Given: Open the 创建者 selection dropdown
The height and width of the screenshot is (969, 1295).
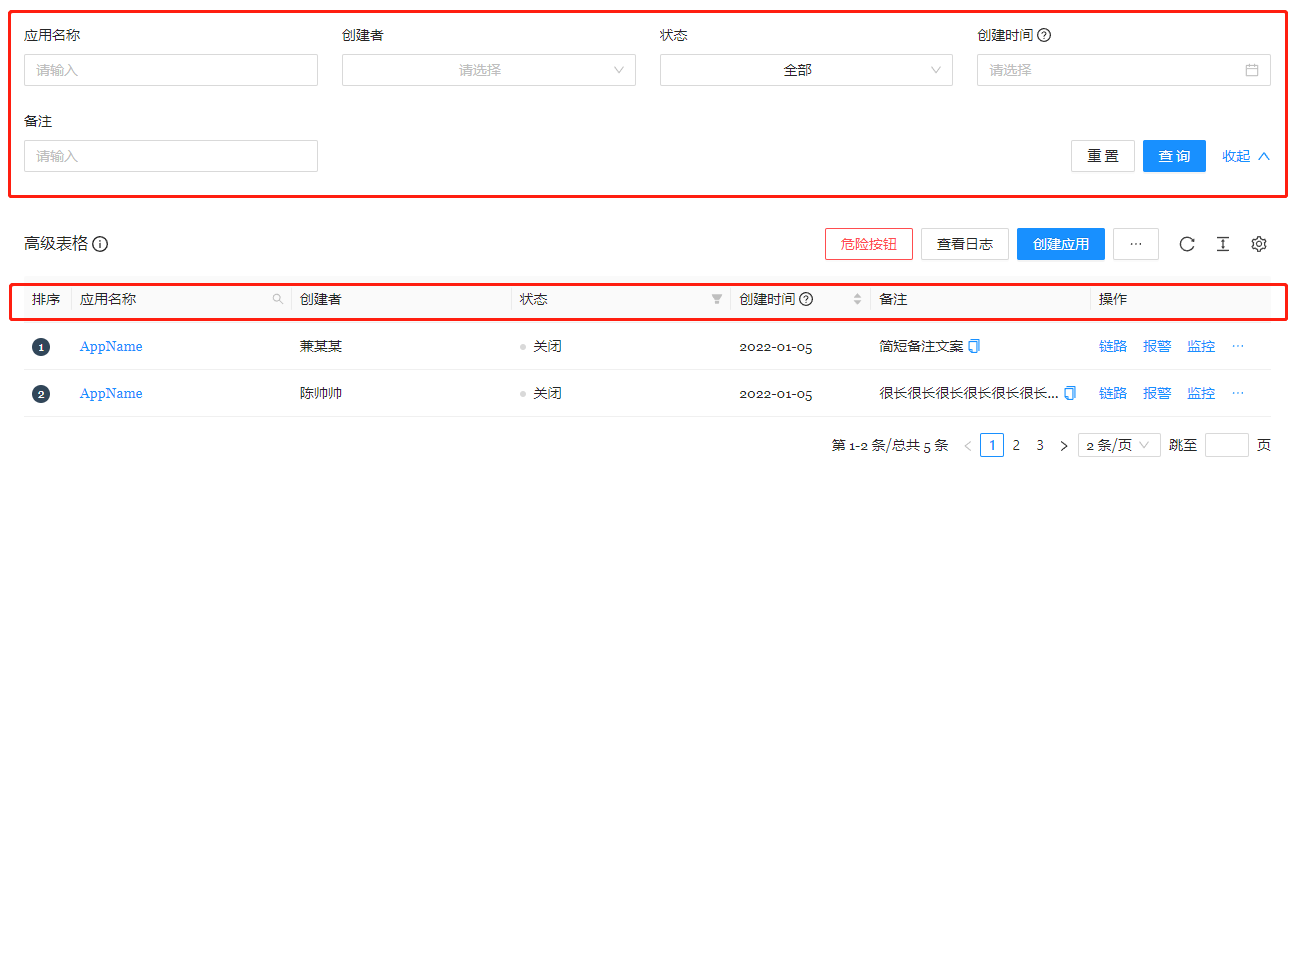Looking at the screenshot, I should pyautogui.click(x=488, y=70).
